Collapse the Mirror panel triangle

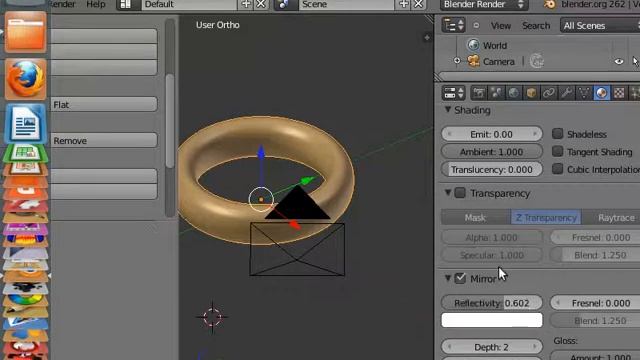[448, 278]
